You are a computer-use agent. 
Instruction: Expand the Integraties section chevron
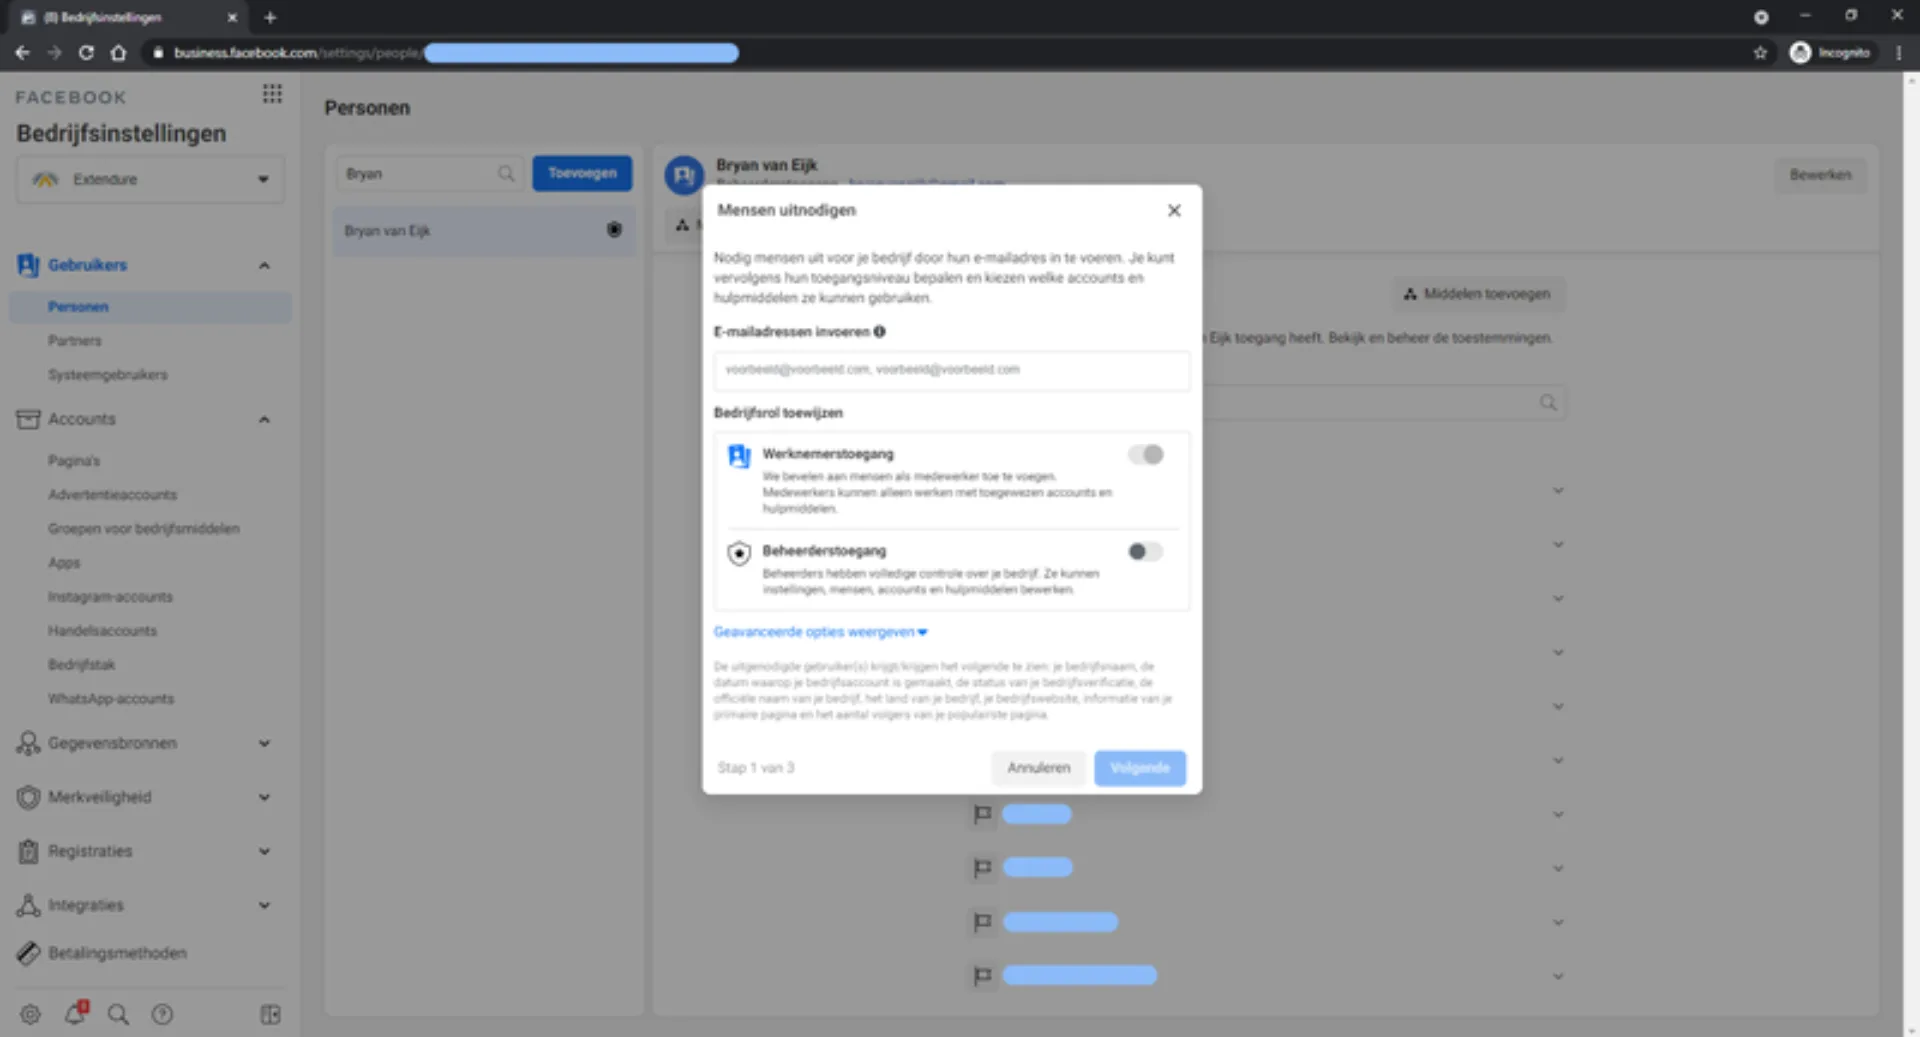click(x=264, y=906)
